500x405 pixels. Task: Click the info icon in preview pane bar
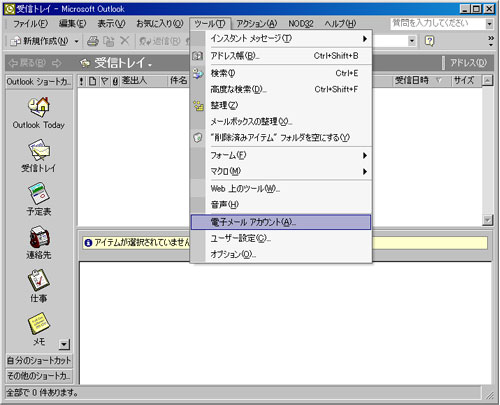[88, 243]
